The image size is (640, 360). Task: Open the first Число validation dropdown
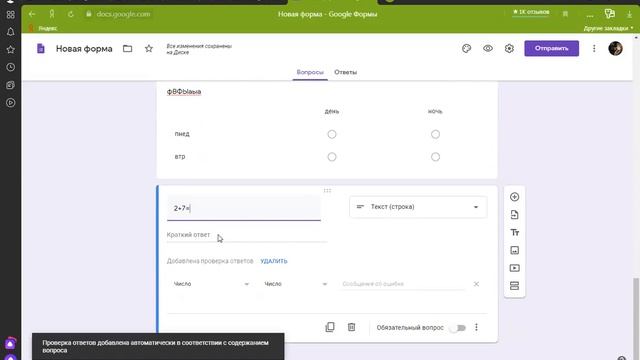pyautogui.click(x=211, y=284)
